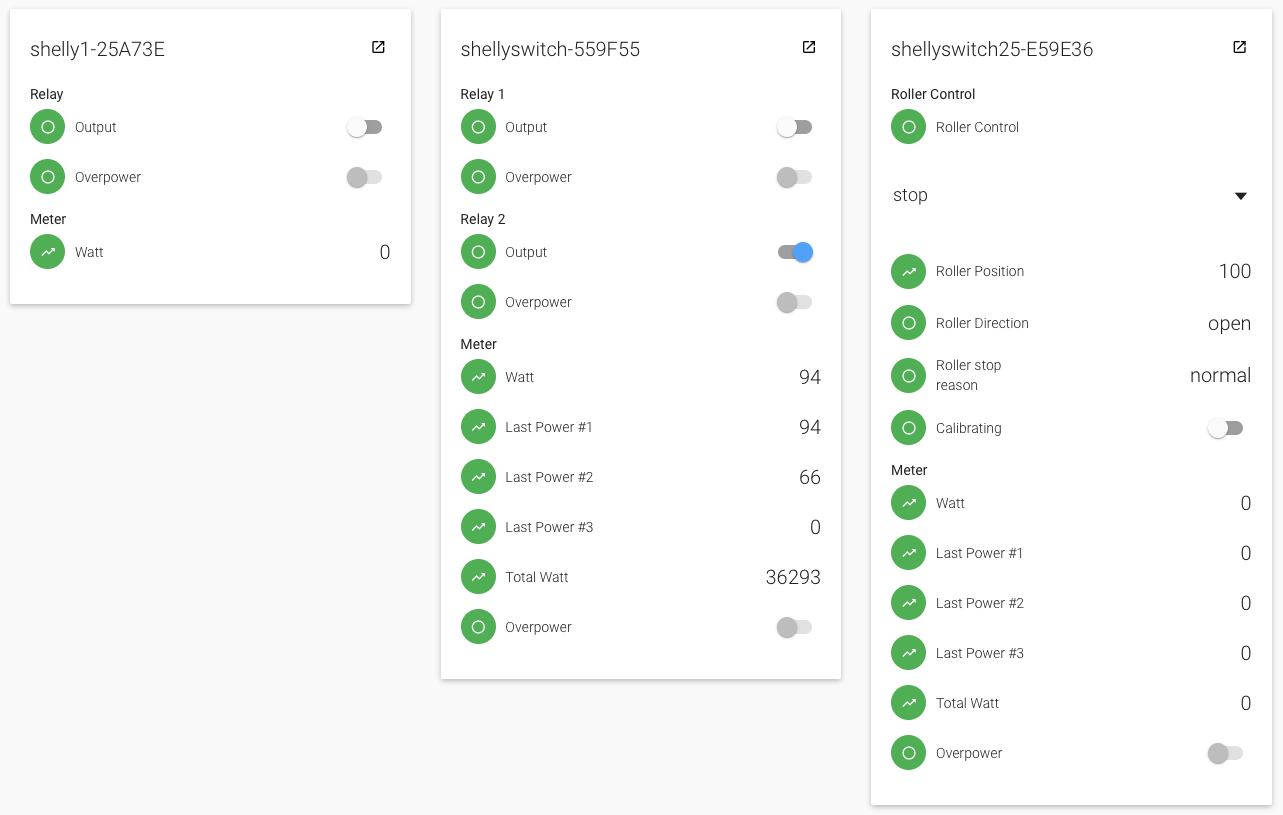This screenshot has width=1283, height=815.
Task: Click the Watt value 94 in shellyswitch-559F55
Action: 810,377
